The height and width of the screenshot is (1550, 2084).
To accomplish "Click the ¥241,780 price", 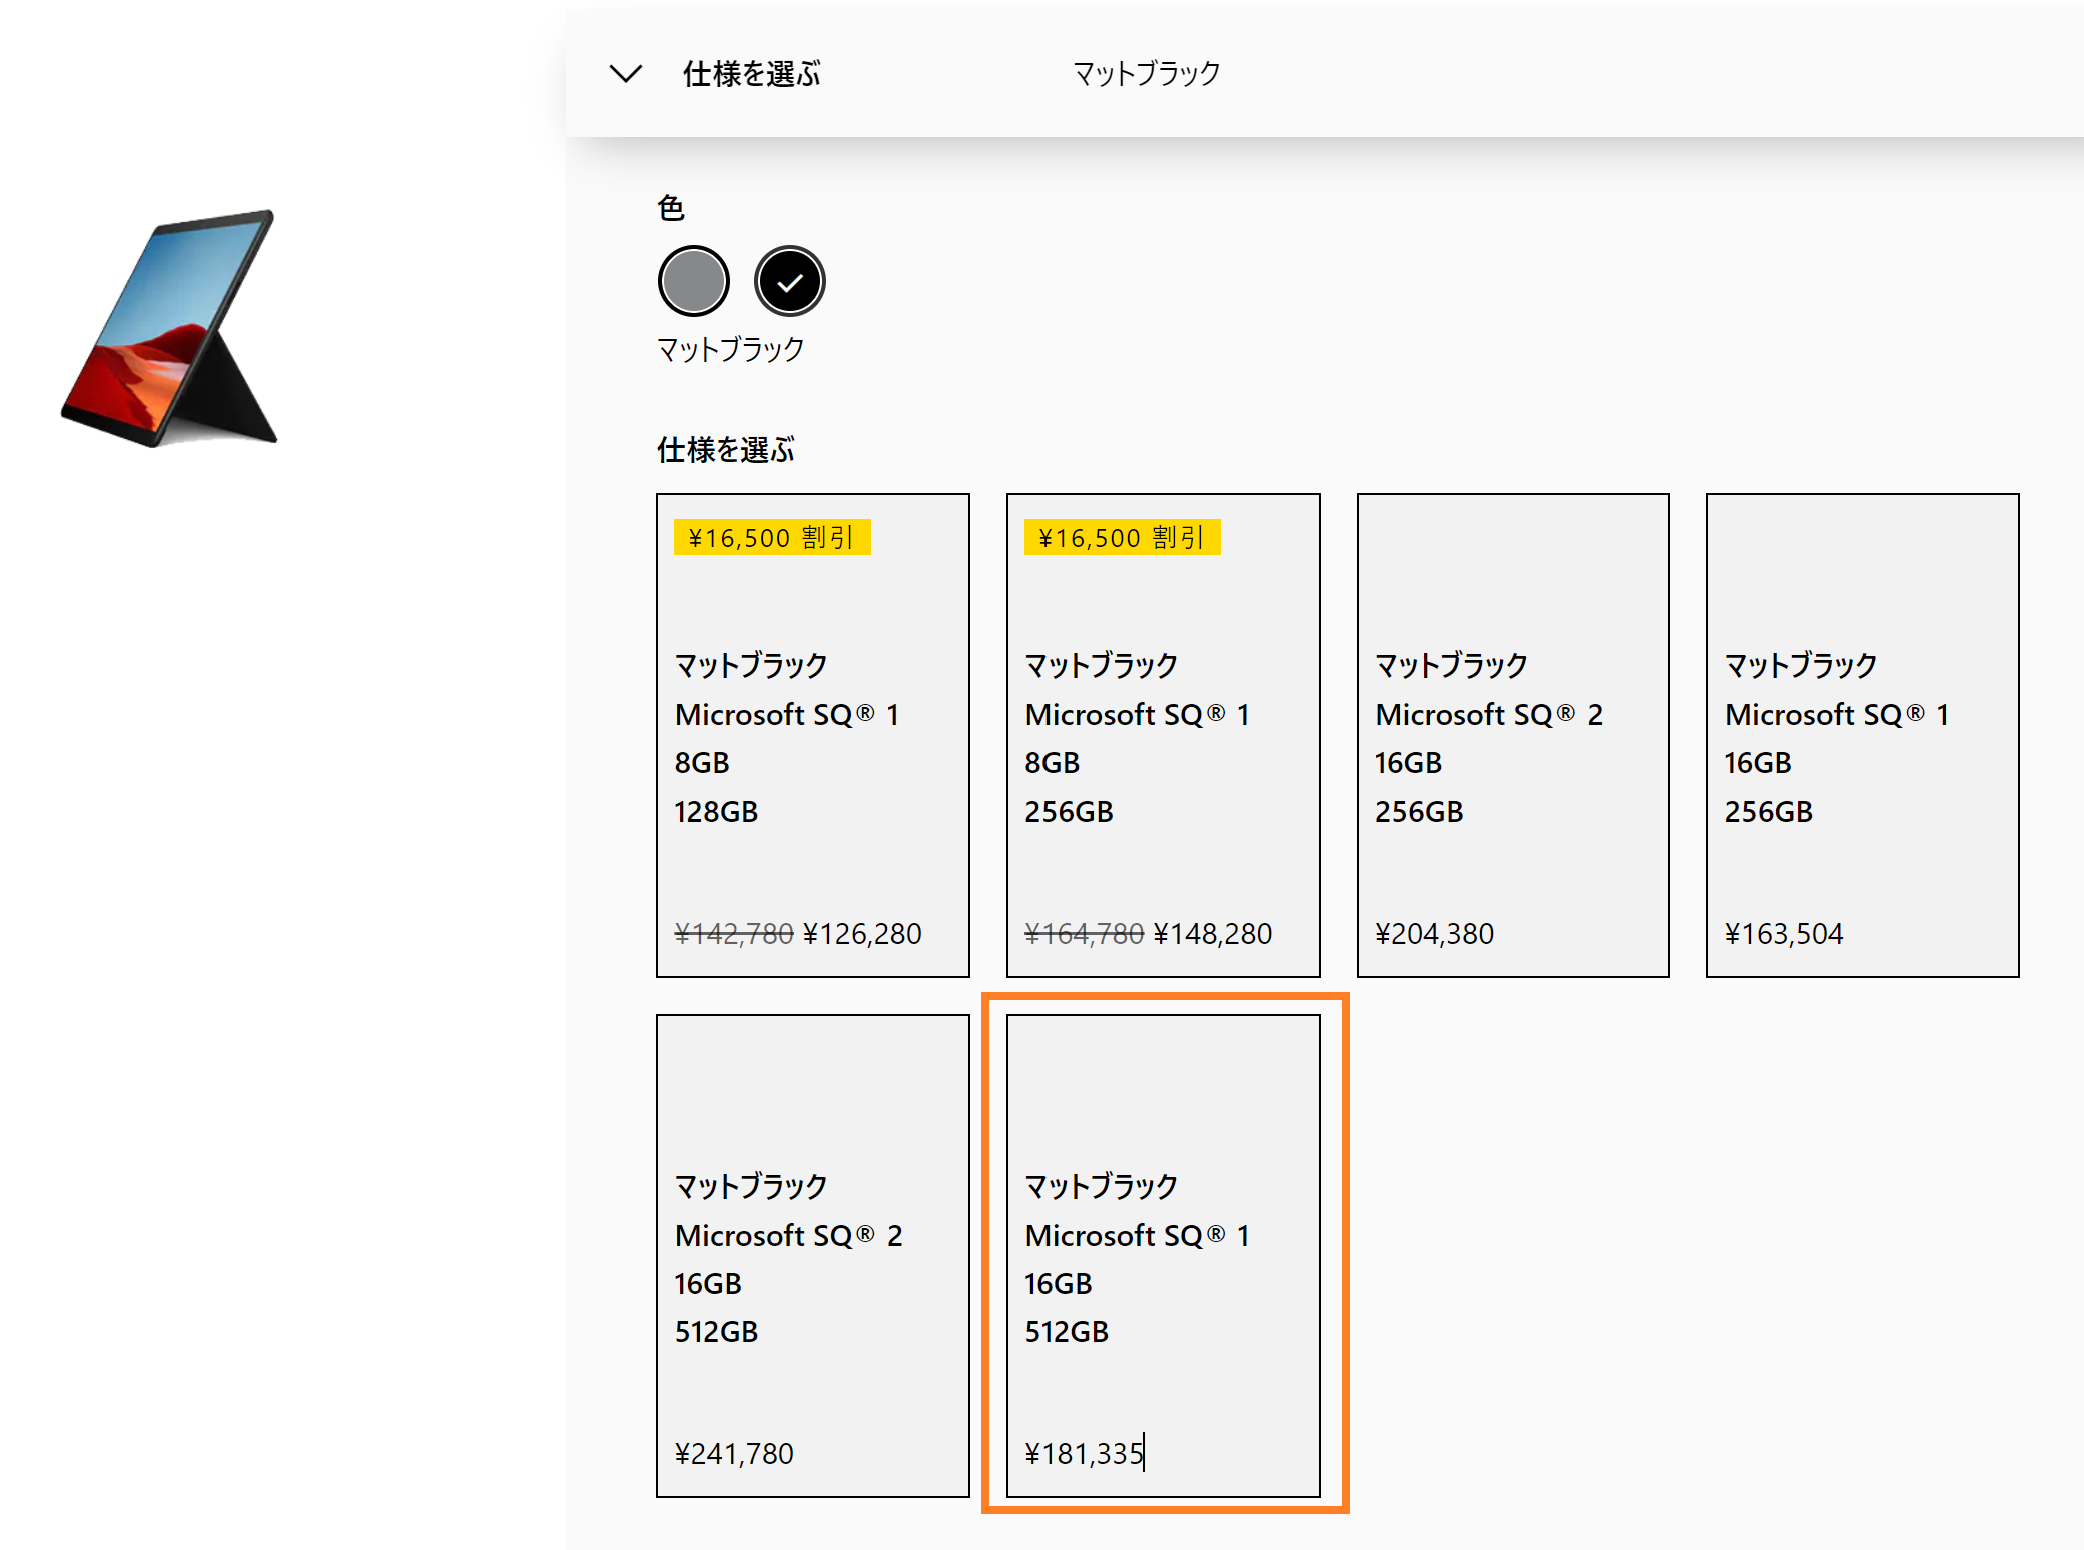I will [x=734, y=1454].
